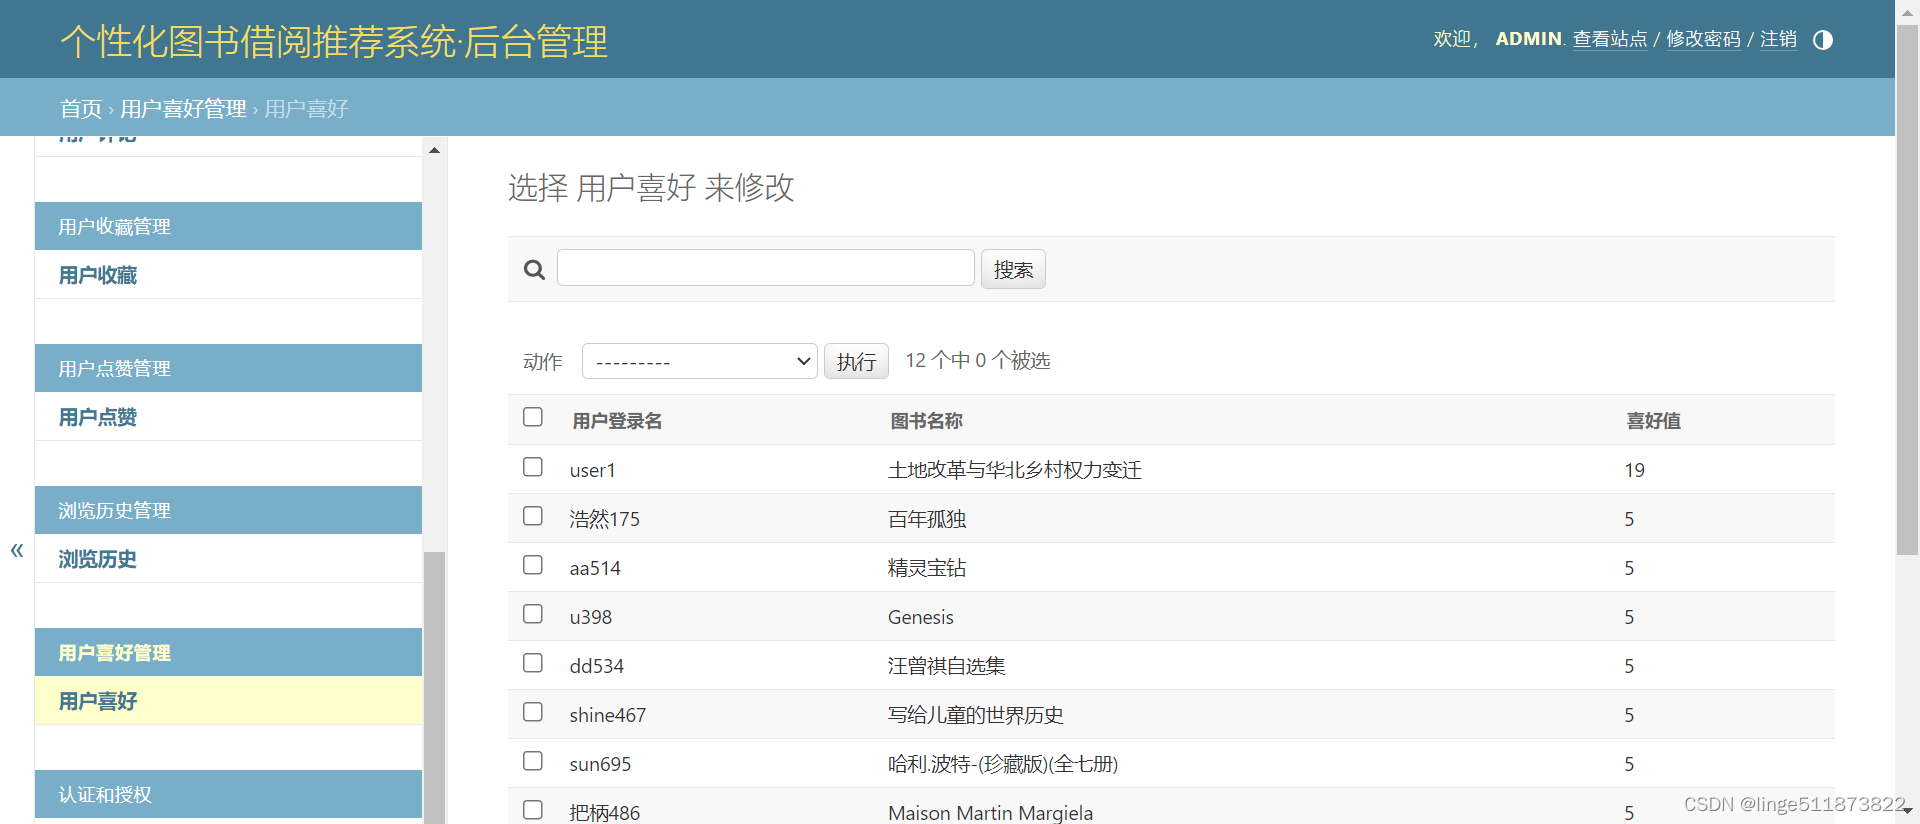1920x824 pixels.
Task: Open the aa514 record
Action: (x=595, y=568)
